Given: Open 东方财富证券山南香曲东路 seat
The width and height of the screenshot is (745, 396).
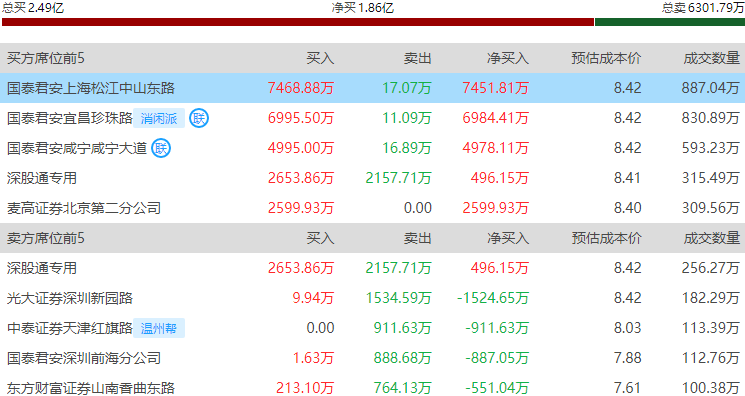Looking at the screenshot, I should click(x=91, y=388).
